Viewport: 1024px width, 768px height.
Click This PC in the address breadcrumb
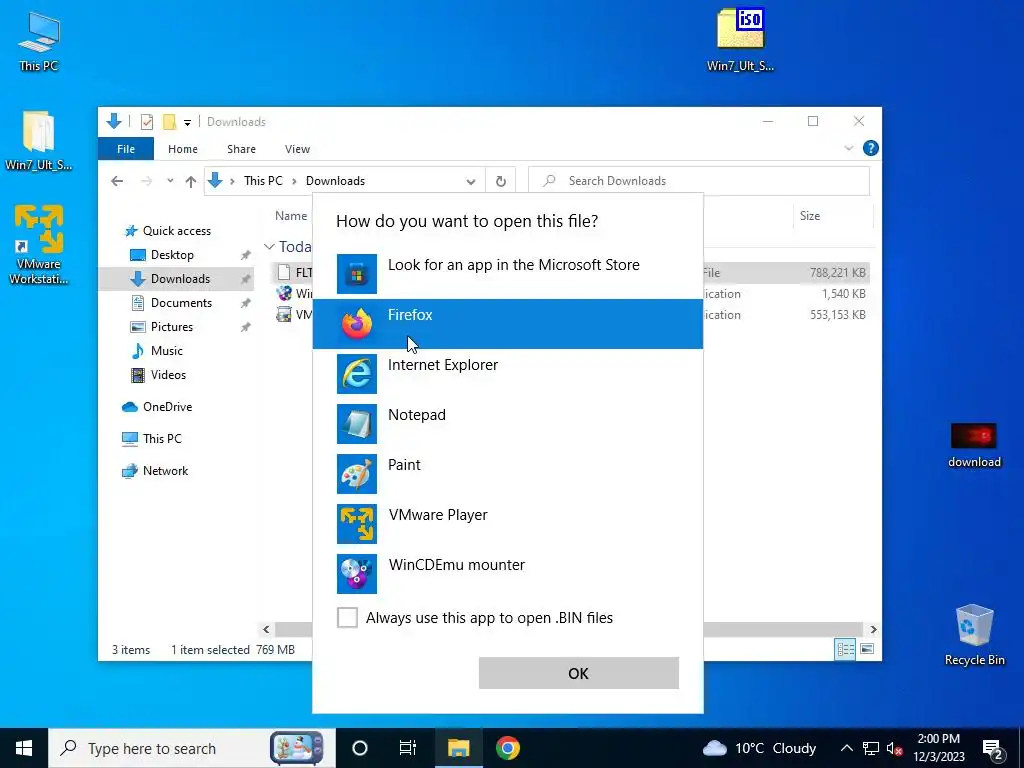pos(263,181)
